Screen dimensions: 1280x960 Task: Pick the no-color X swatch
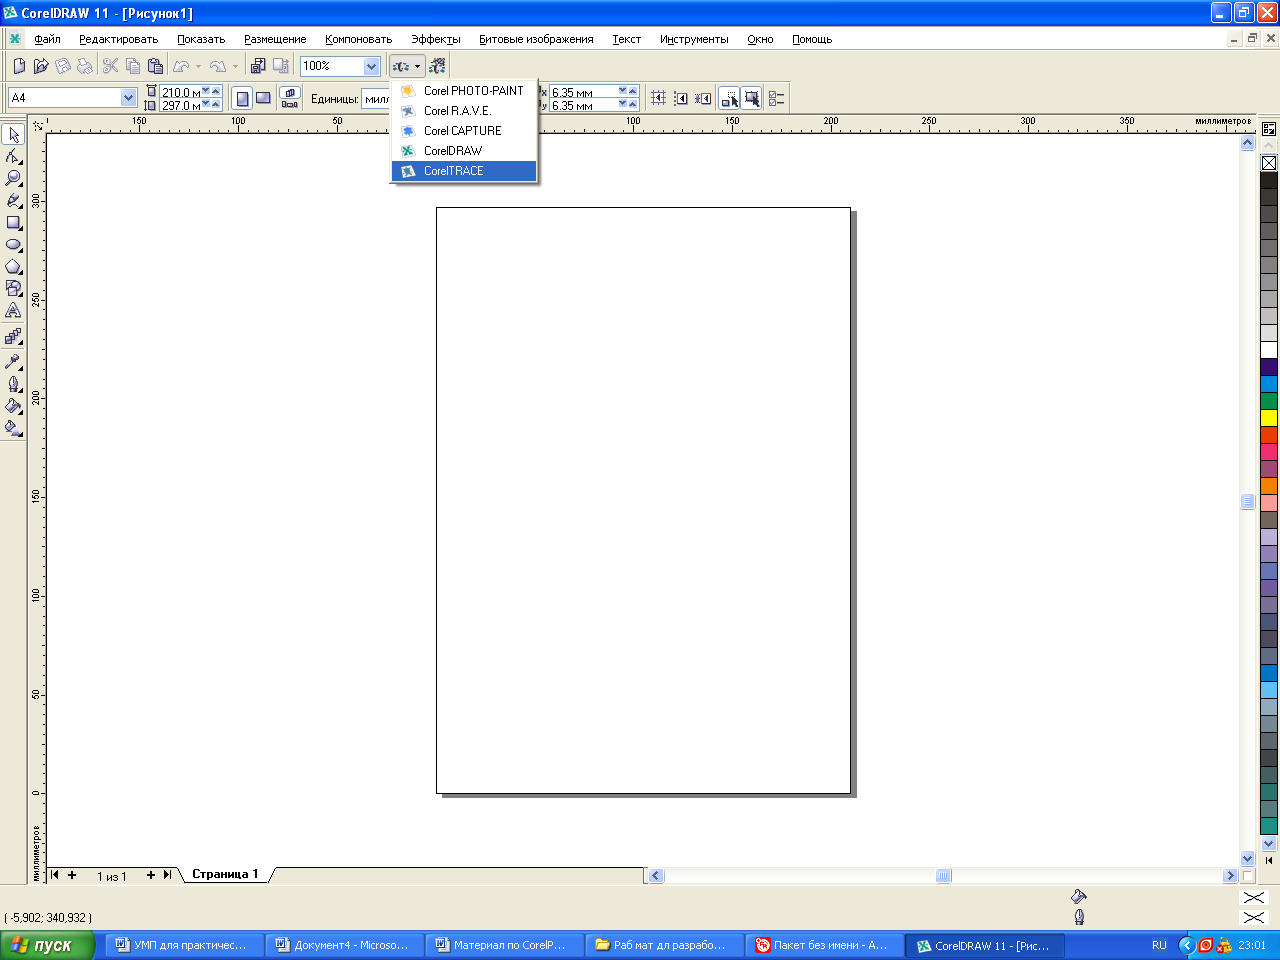pyautogui.click(x=1269, y=163)
